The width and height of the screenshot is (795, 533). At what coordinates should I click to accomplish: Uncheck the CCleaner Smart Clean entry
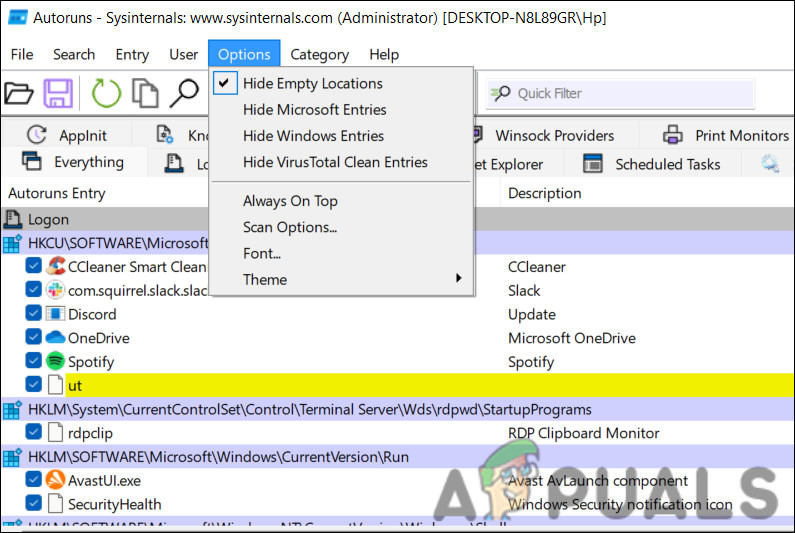(33, 266)
